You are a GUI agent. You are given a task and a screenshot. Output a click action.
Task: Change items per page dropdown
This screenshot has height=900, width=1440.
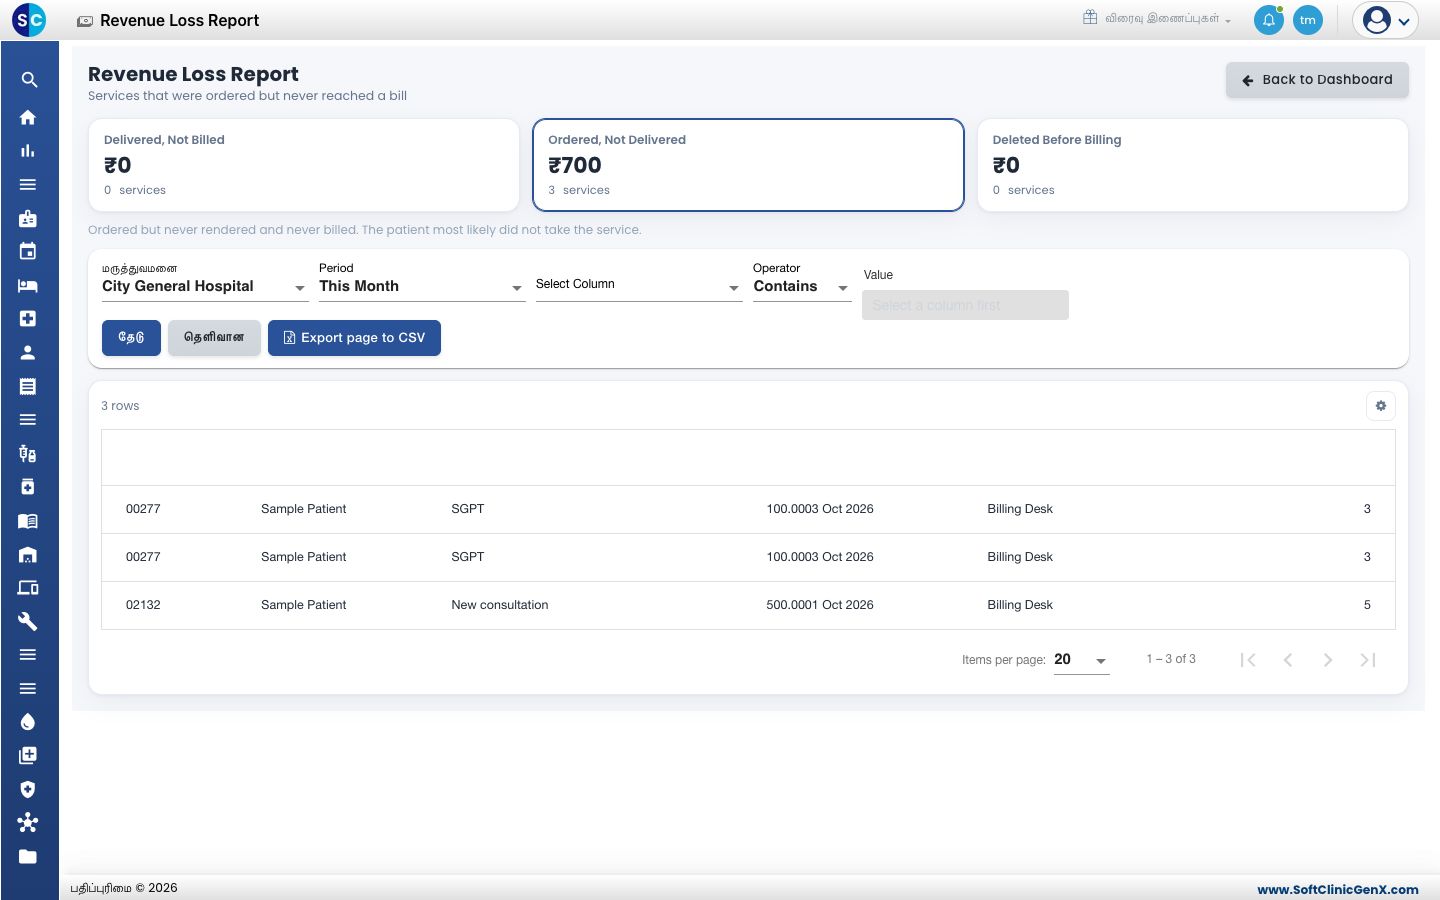pyautogui.click(x=1082, y=660)
